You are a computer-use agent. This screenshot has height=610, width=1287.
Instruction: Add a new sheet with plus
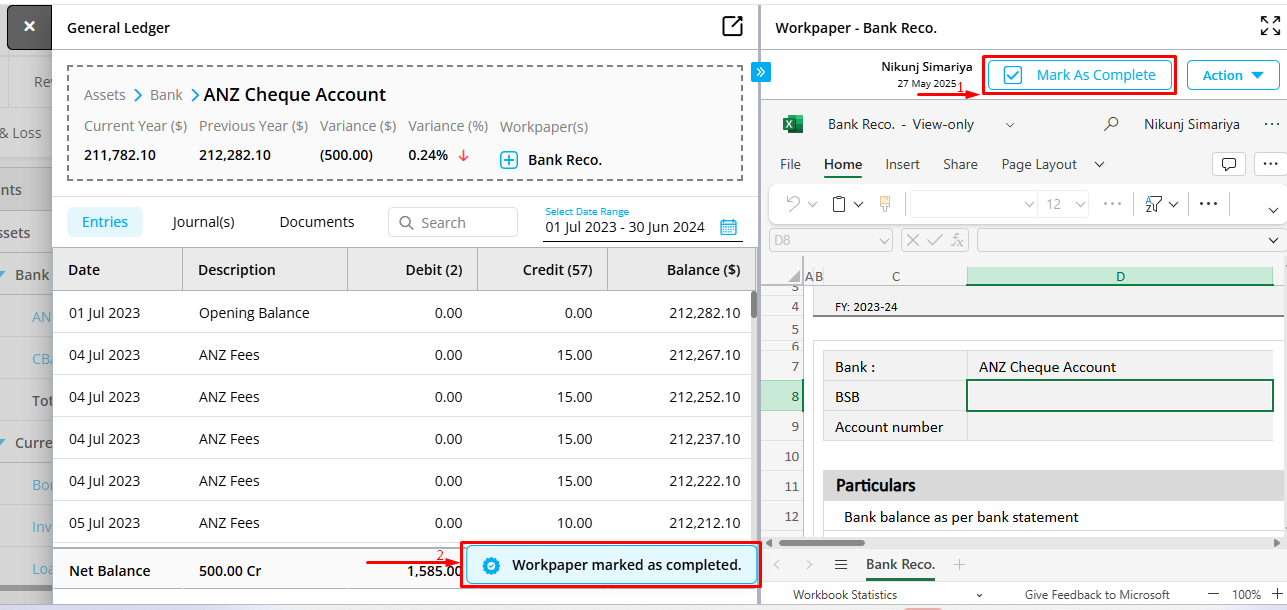click(x=960, y=564)
